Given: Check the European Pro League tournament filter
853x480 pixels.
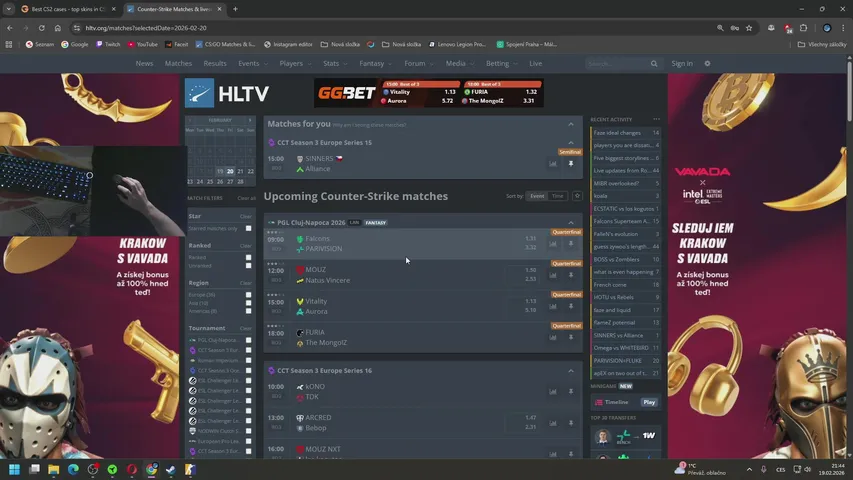Looking at the screenshot, I should click(x=249, y=441).
